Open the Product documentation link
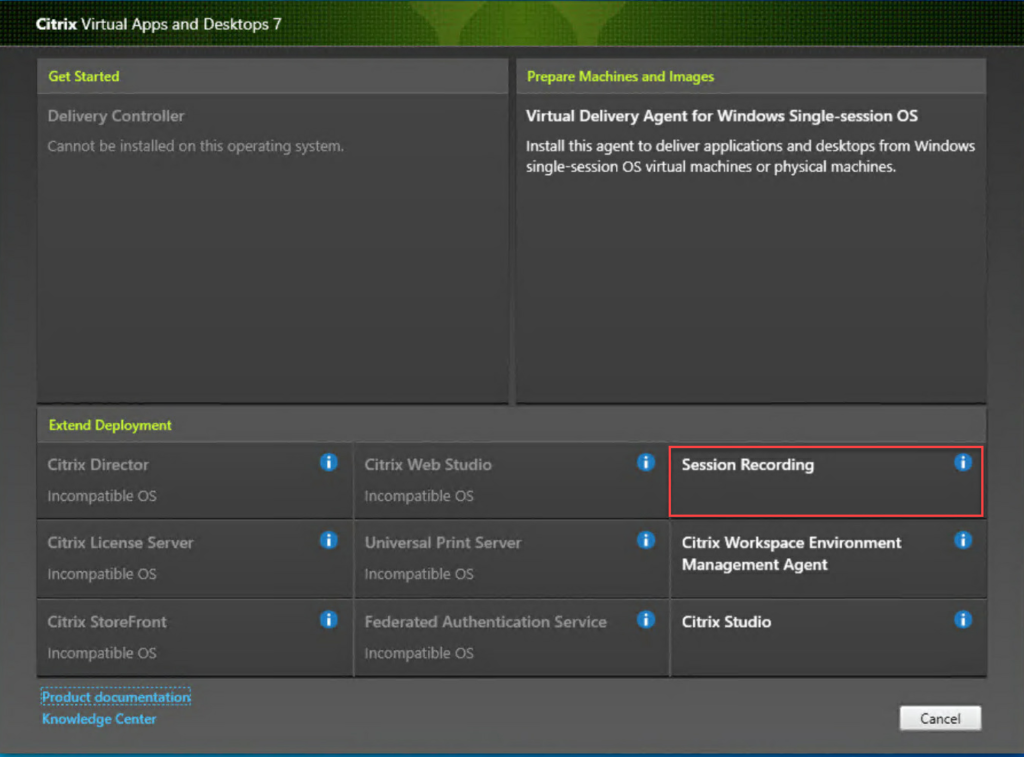This screenshot has width=1024, height=757. [116, 697]
